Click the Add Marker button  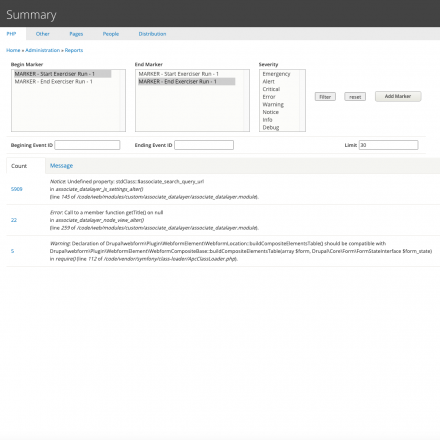tap(398, 96)
